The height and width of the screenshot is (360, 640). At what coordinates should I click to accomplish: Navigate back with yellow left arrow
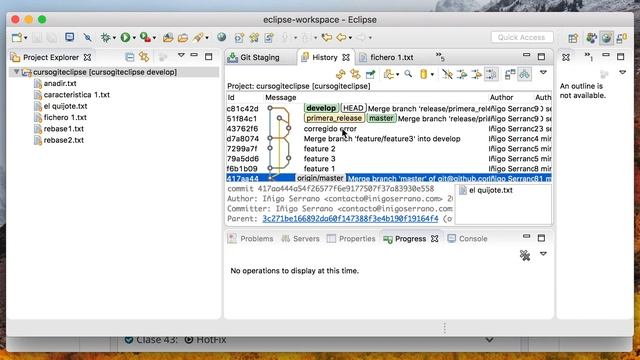click(x=341, y=38)
